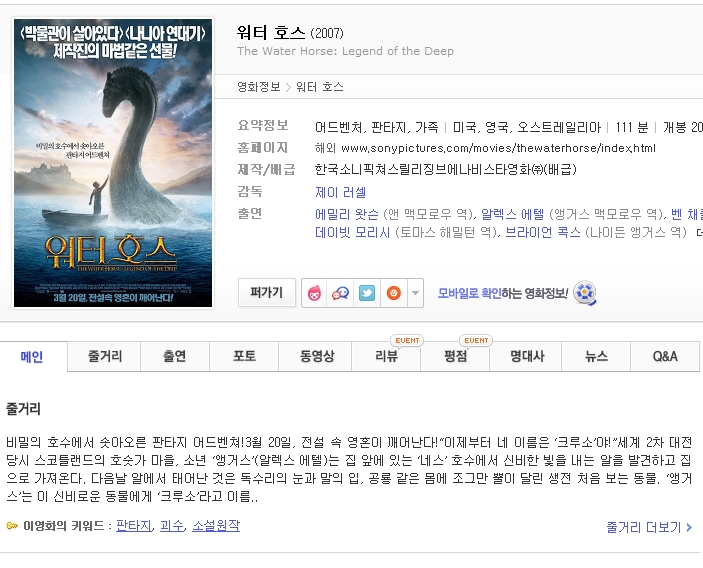Screen dimensions: 703x568
Task: Open the 리뷰 tab
Action: (x=386, y=356)
